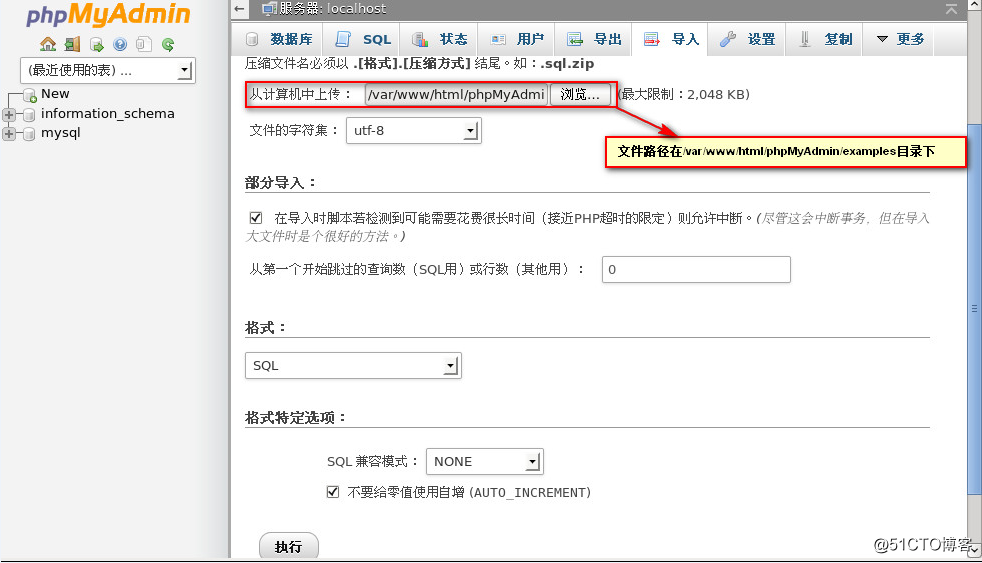The height and width of the screenshot is (563, 982).
Task: Click the 执行 (Go) button
Action: tap(289, 547)
